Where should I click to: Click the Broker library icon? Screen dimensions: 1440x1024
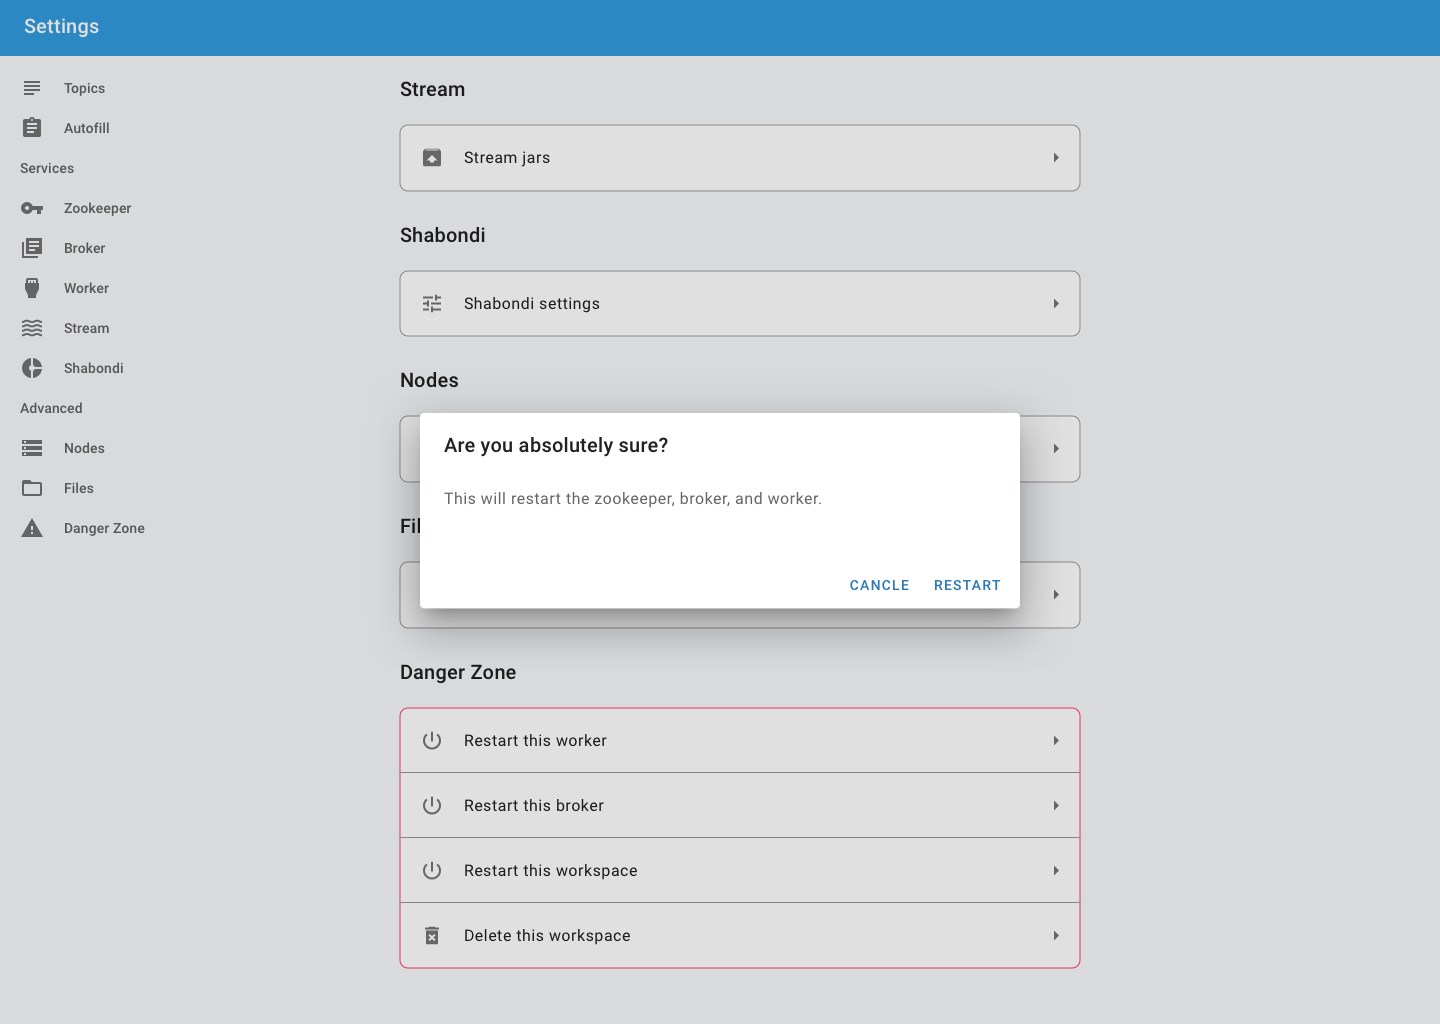[32, 248]
